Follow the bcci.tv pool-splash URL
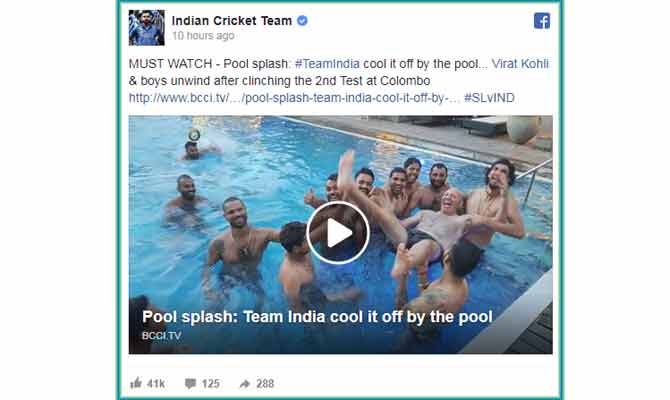Viewport: 670px width, 400px height. click(x=294, y=98)
